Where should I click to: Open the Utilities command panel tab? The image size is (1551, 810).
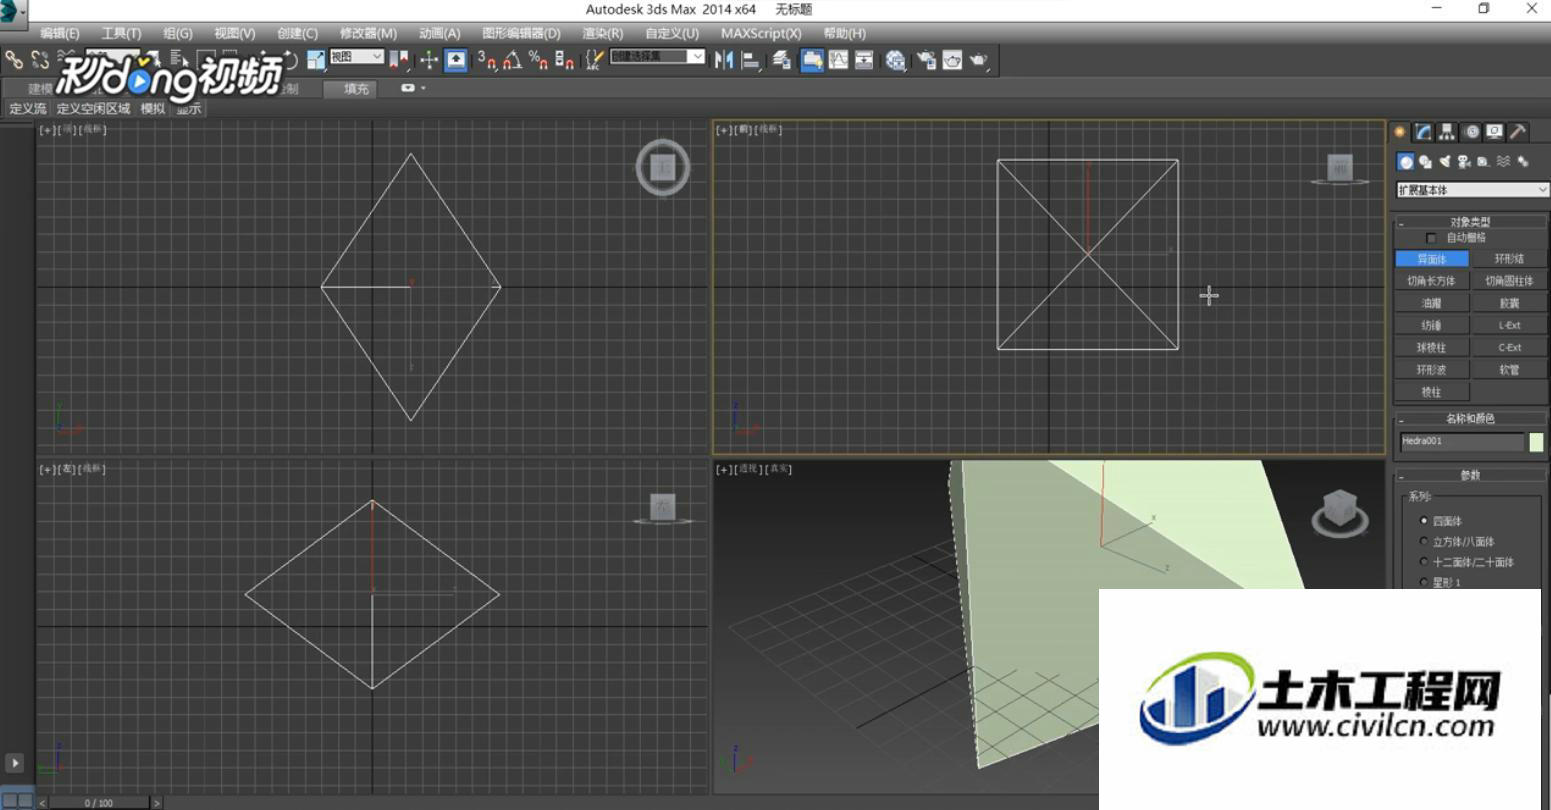[x=1518, y=132]
